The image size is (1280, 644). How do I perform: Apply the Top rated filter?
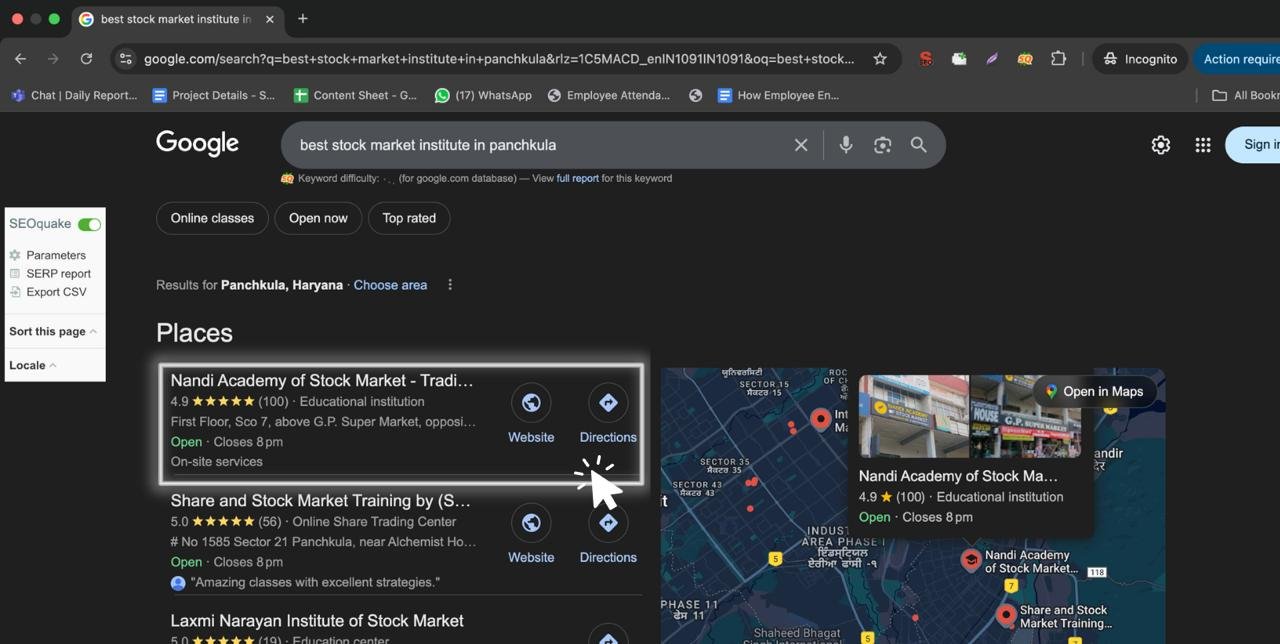coord(409,218)
